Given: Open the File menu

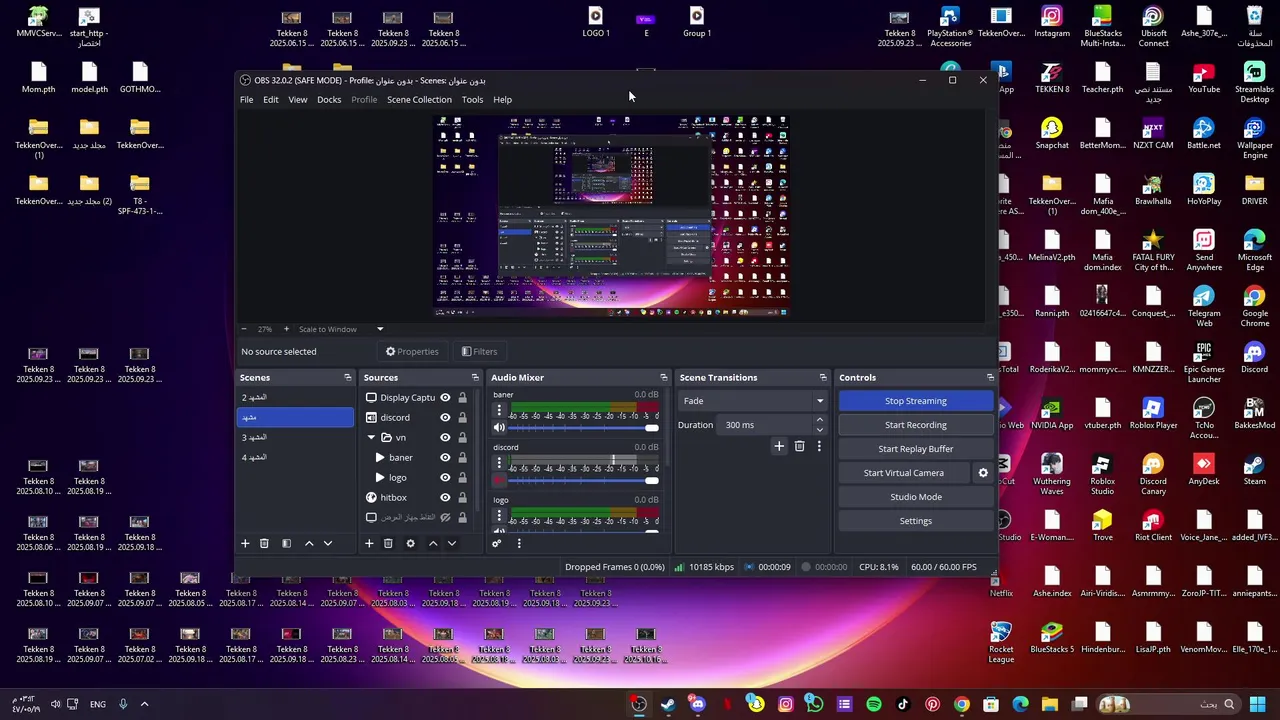Looking at the screenshot, I should click(246, 99).
